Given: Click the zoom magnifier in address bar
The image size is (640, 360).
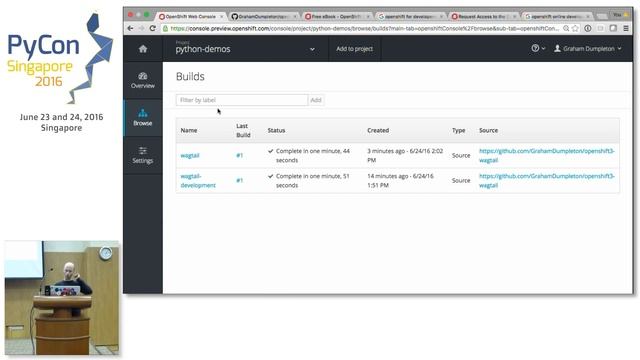Looking at the screenshot, I should (566, 28).
